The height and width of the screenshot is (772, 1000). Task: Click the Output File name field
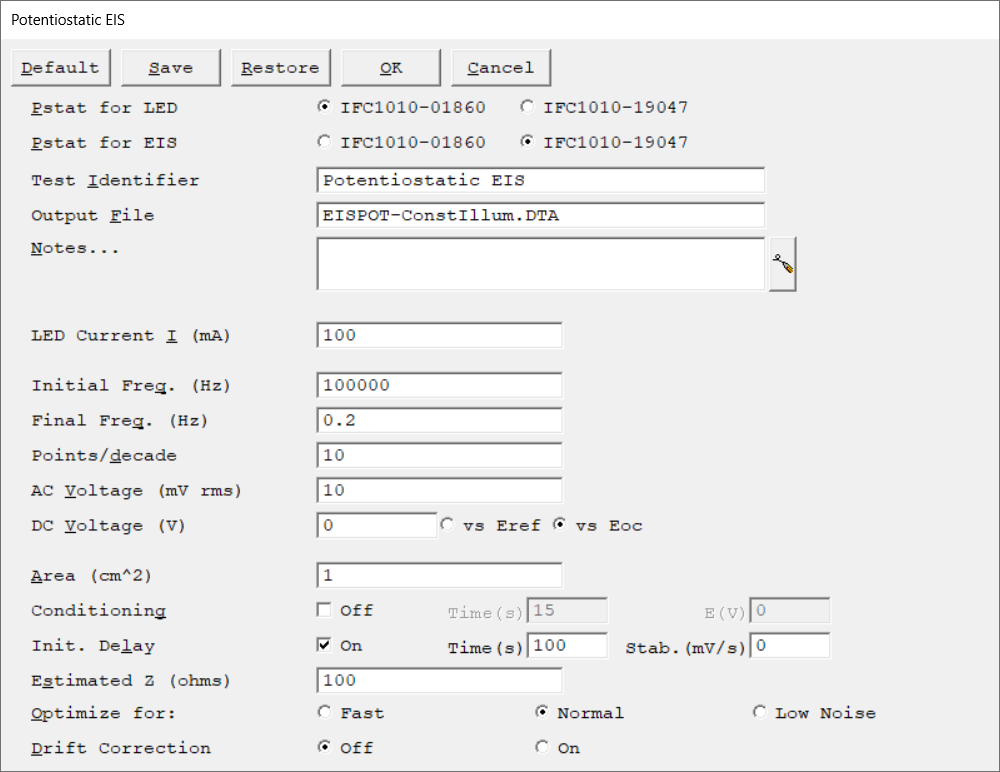540,215
